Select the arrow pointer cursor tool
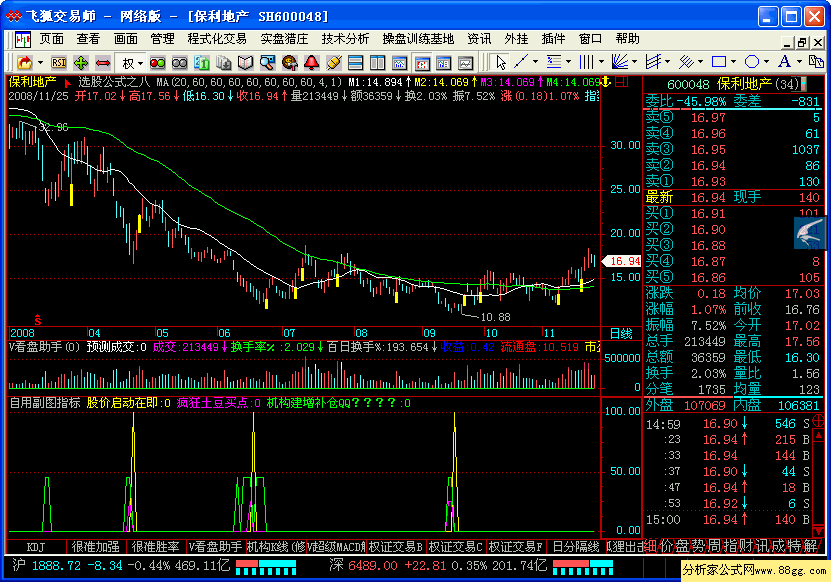The image size is (831, 582). (500, 63)
